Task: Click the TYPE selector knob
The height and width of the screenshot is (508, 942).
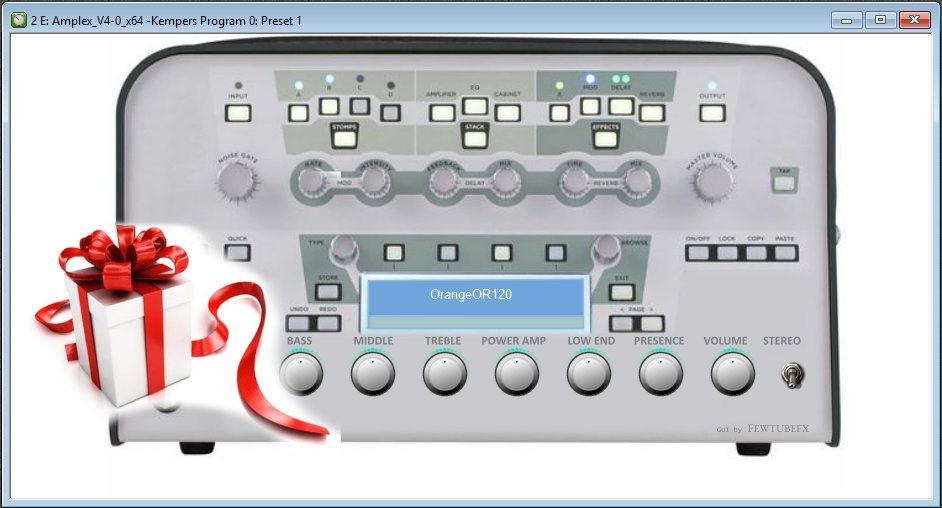Action: tap(344, 247)
